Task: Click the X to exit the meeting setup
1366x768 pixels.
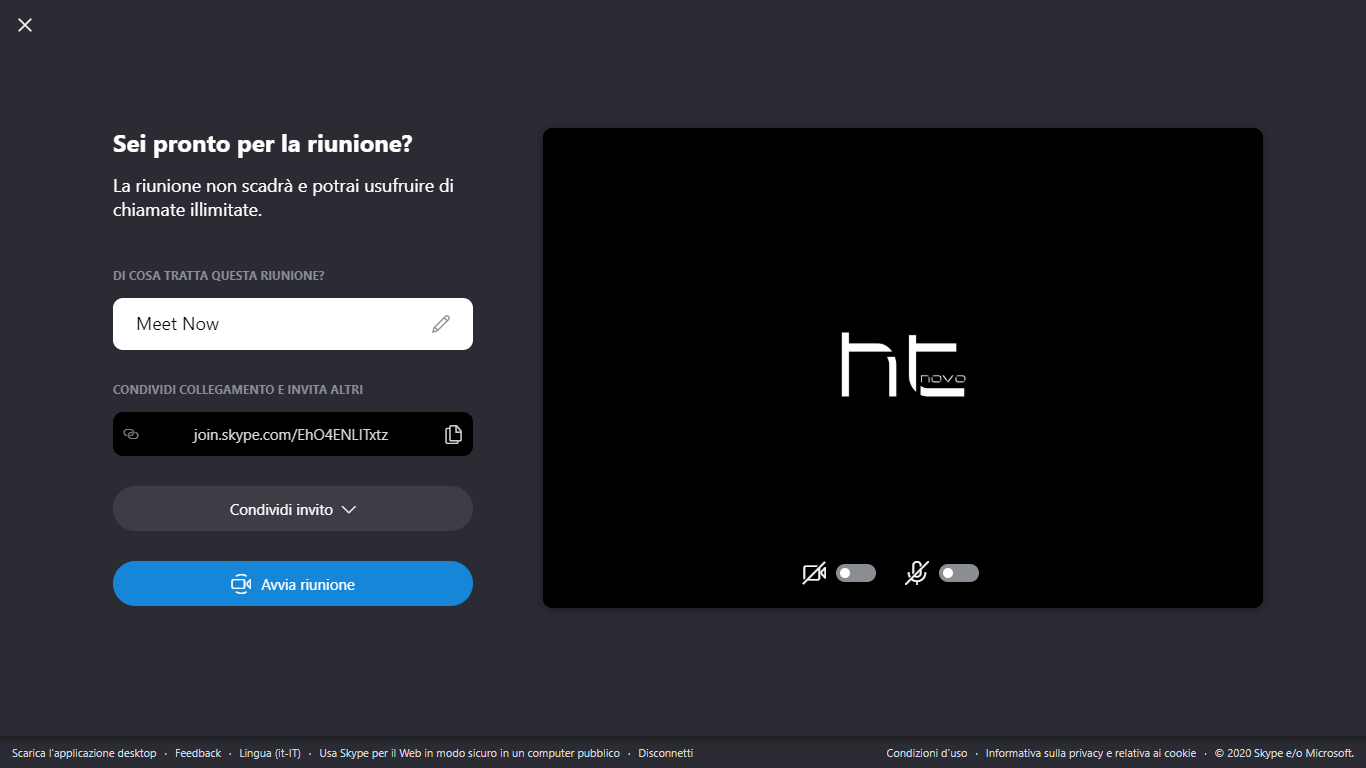Action: pos(24,24)
